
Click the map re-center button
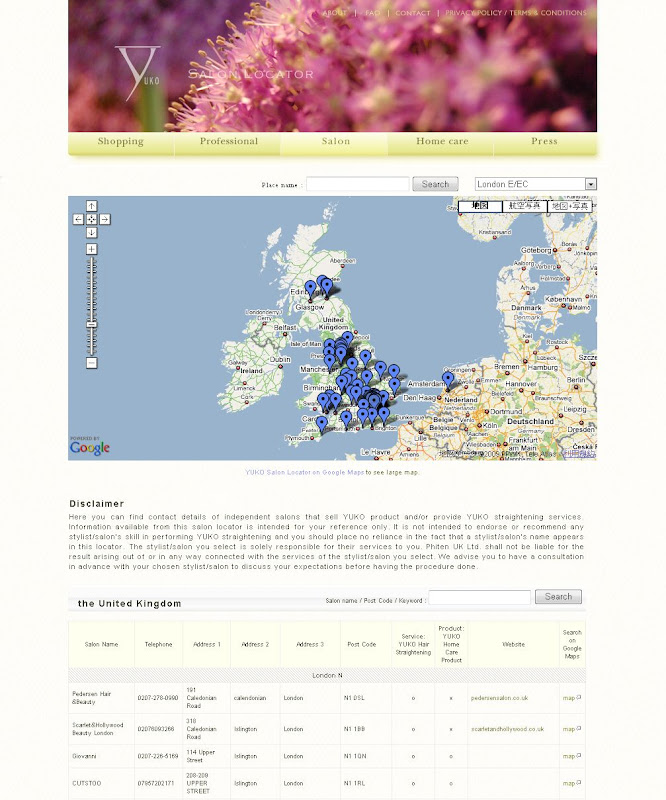coord(91,219)
